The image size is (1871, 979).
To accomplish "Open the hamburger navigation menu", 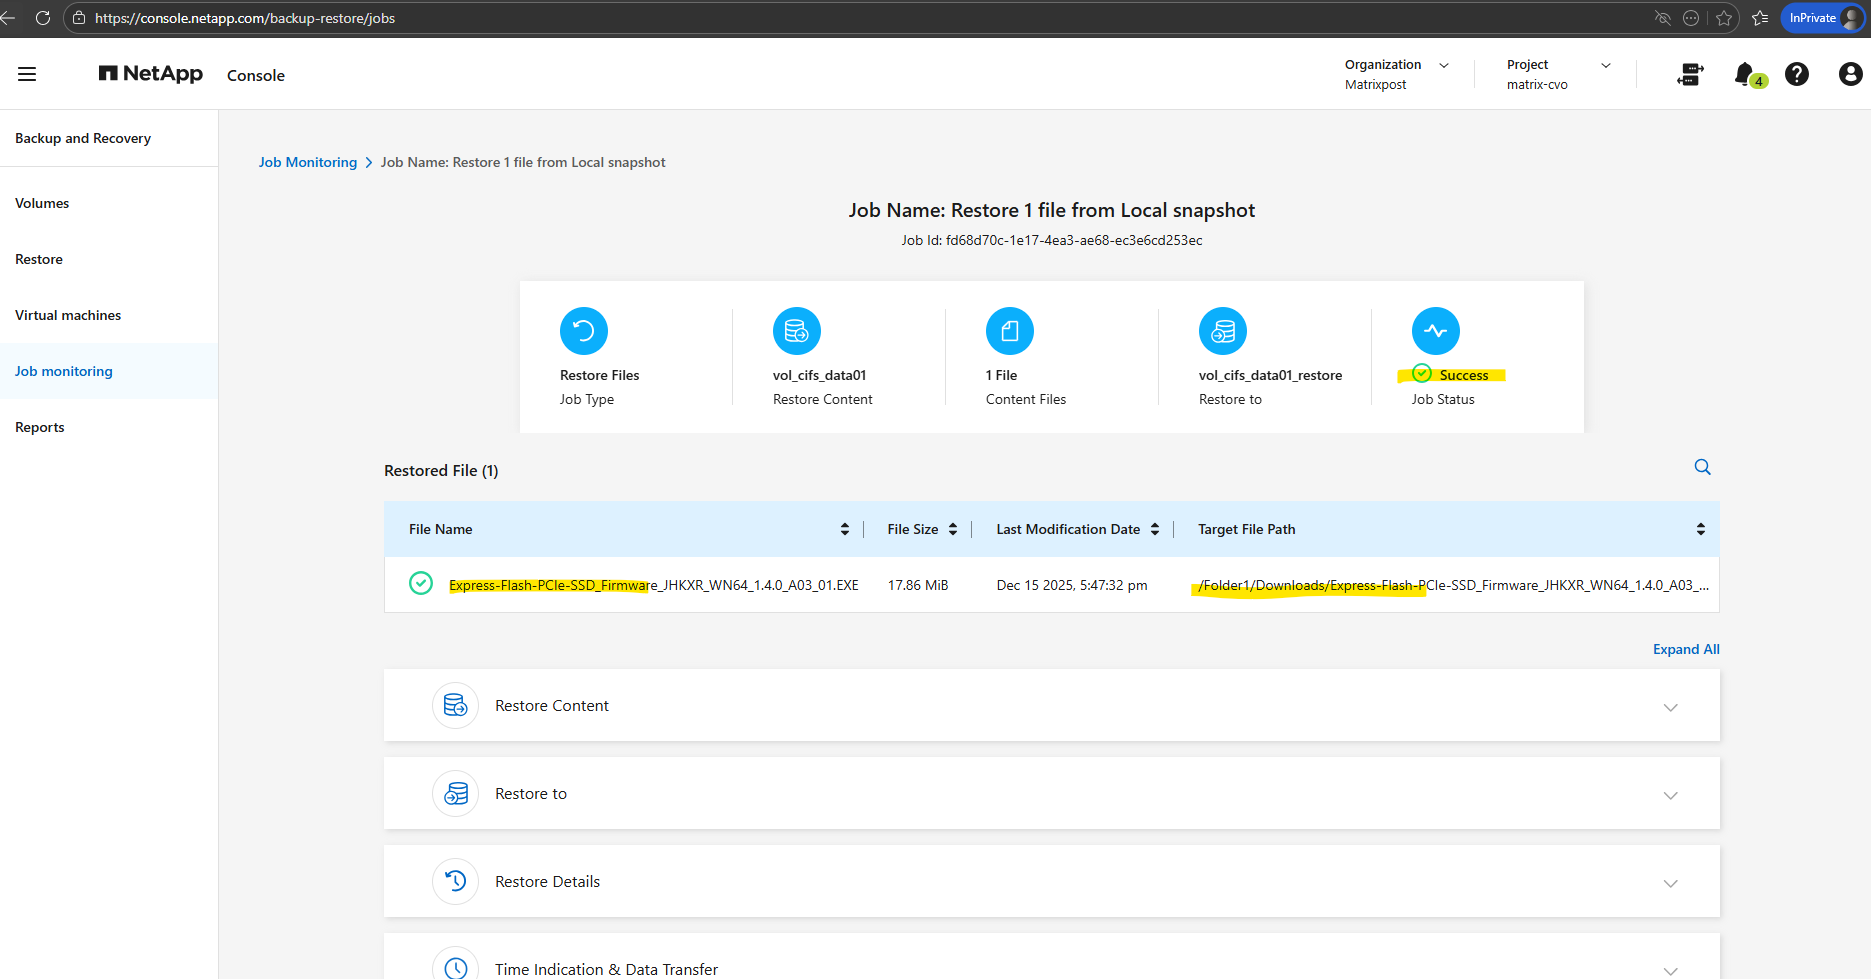I will 27,74.
